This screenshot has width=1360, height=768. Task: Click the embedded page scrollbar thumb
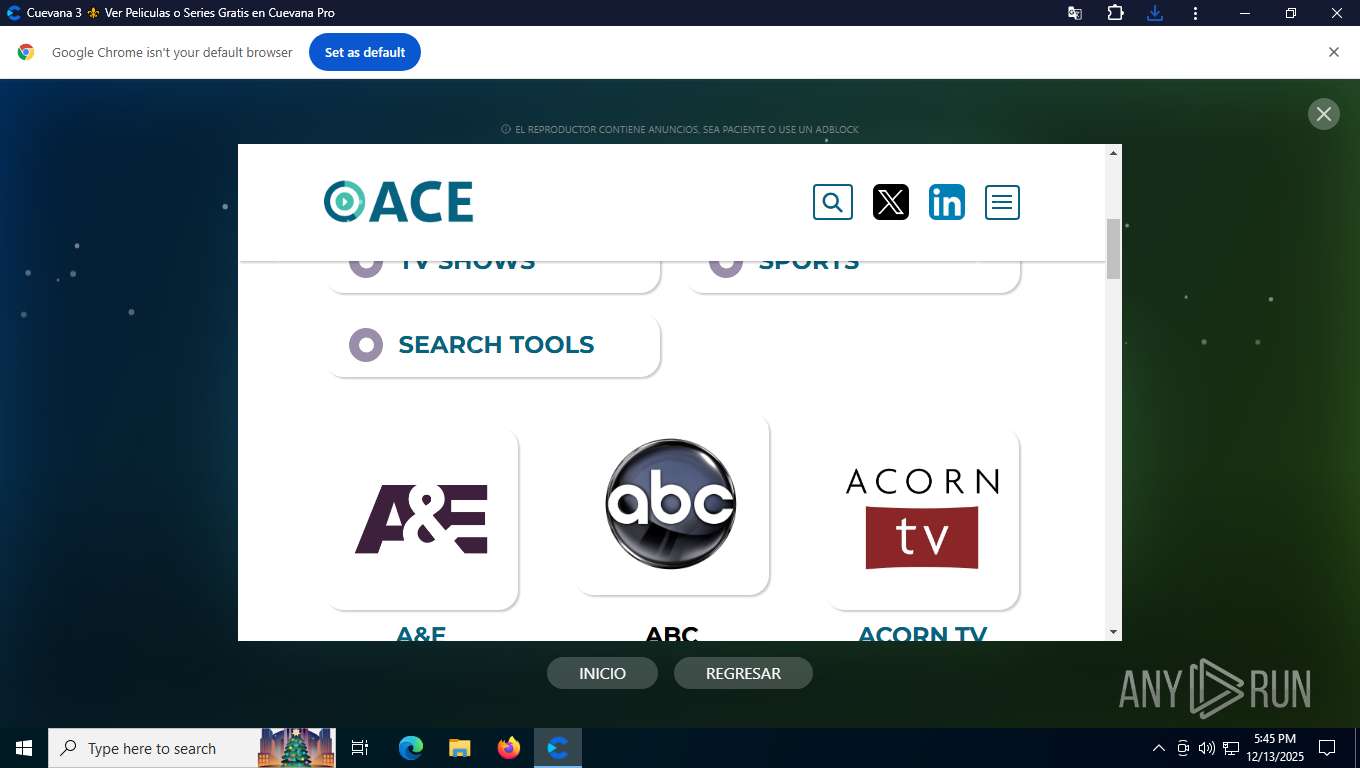pos(1113,249)
